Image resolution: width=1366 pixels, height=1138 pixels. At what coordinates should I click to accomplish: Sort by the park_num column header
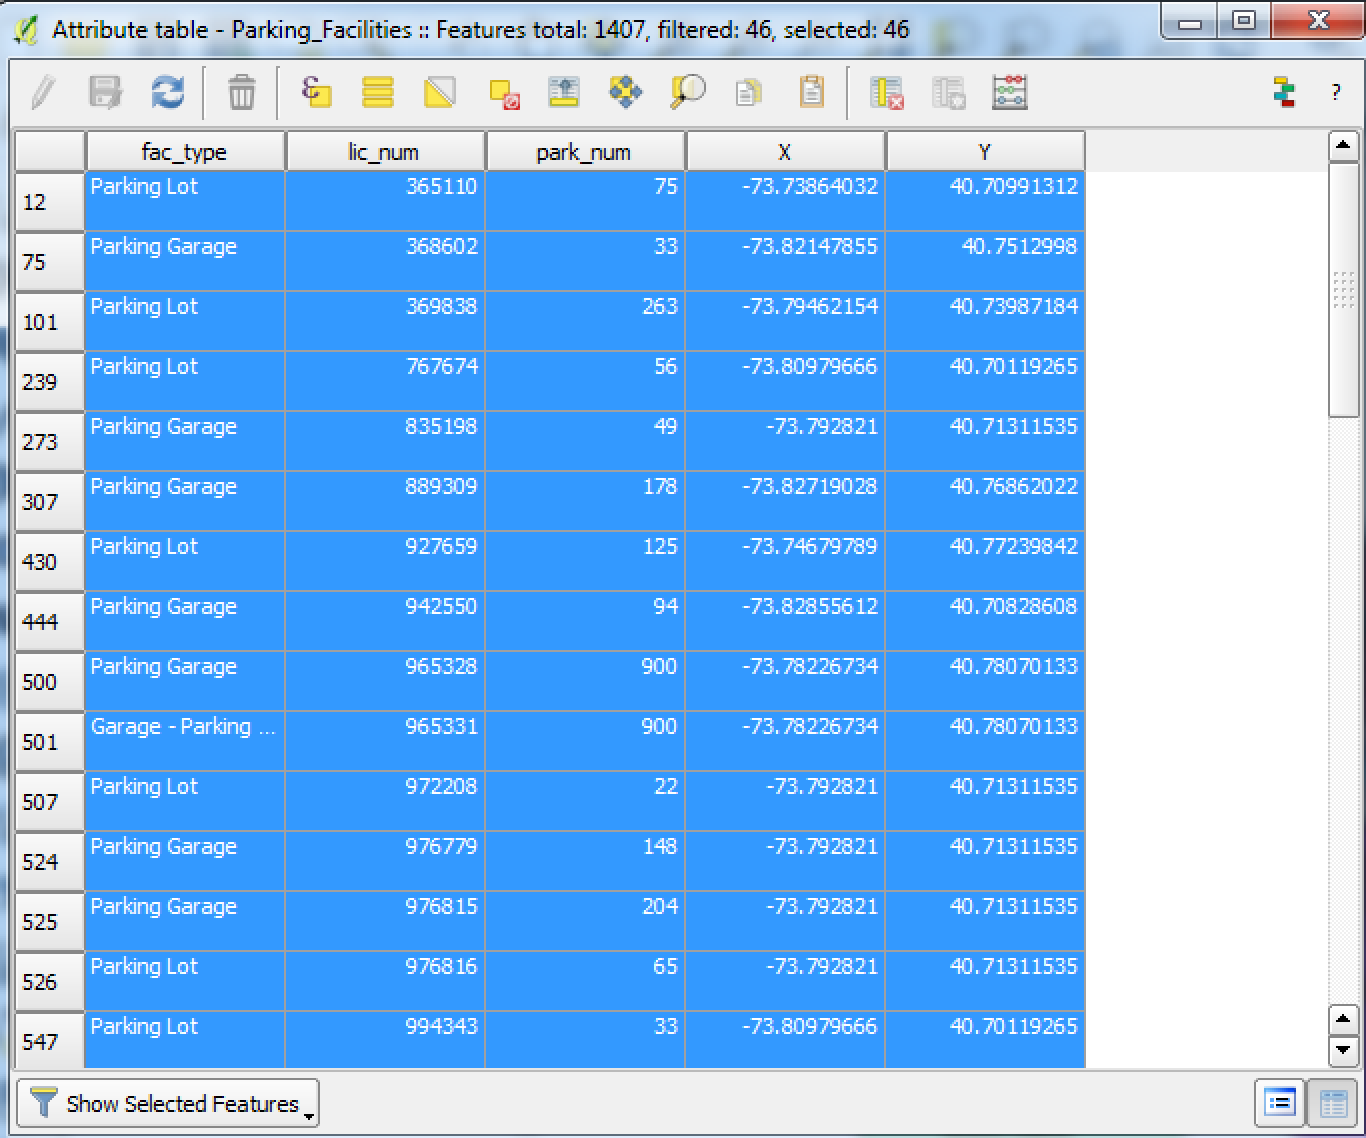pos(585,152)
